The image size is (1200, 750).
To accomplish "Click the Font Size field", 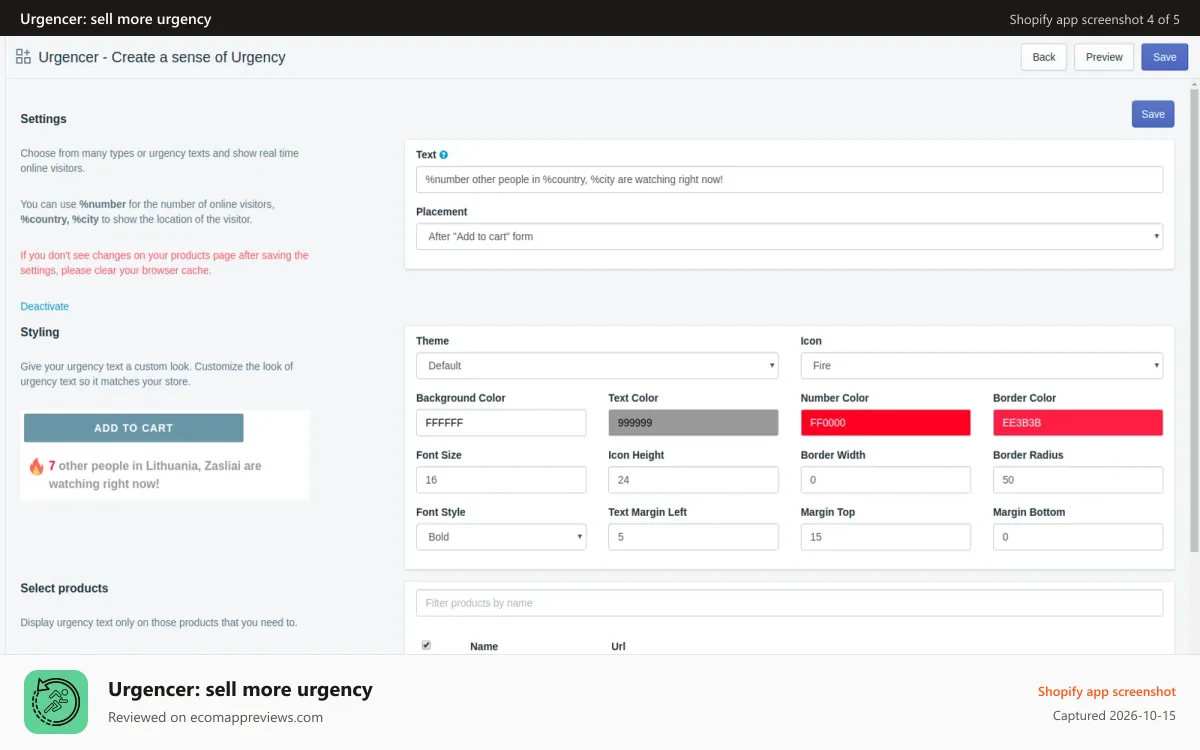I will click(501, 480).
